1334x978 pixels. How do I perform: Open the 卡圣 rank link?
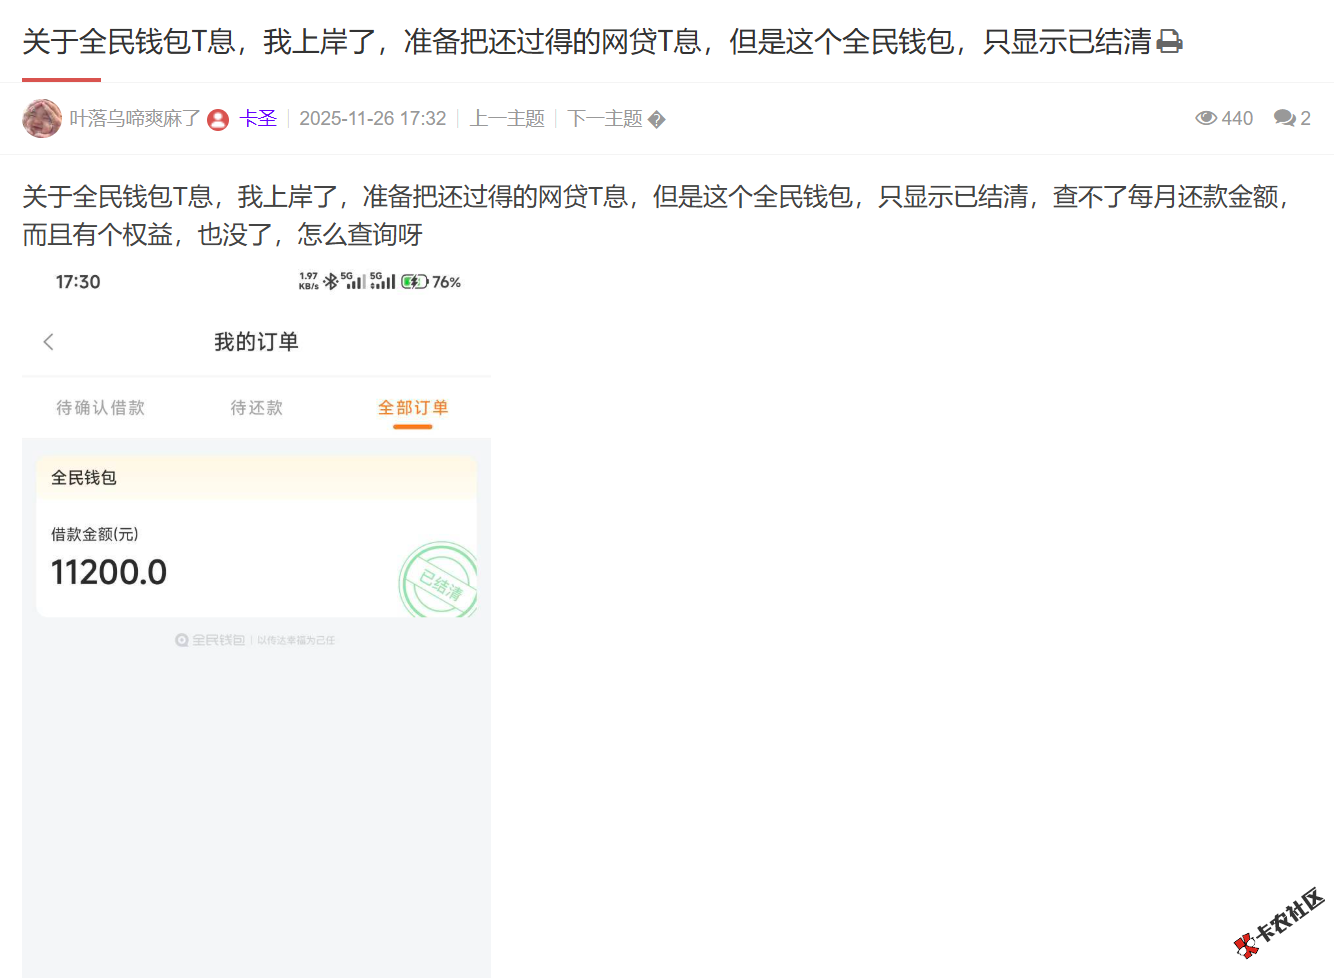(258, 118)
